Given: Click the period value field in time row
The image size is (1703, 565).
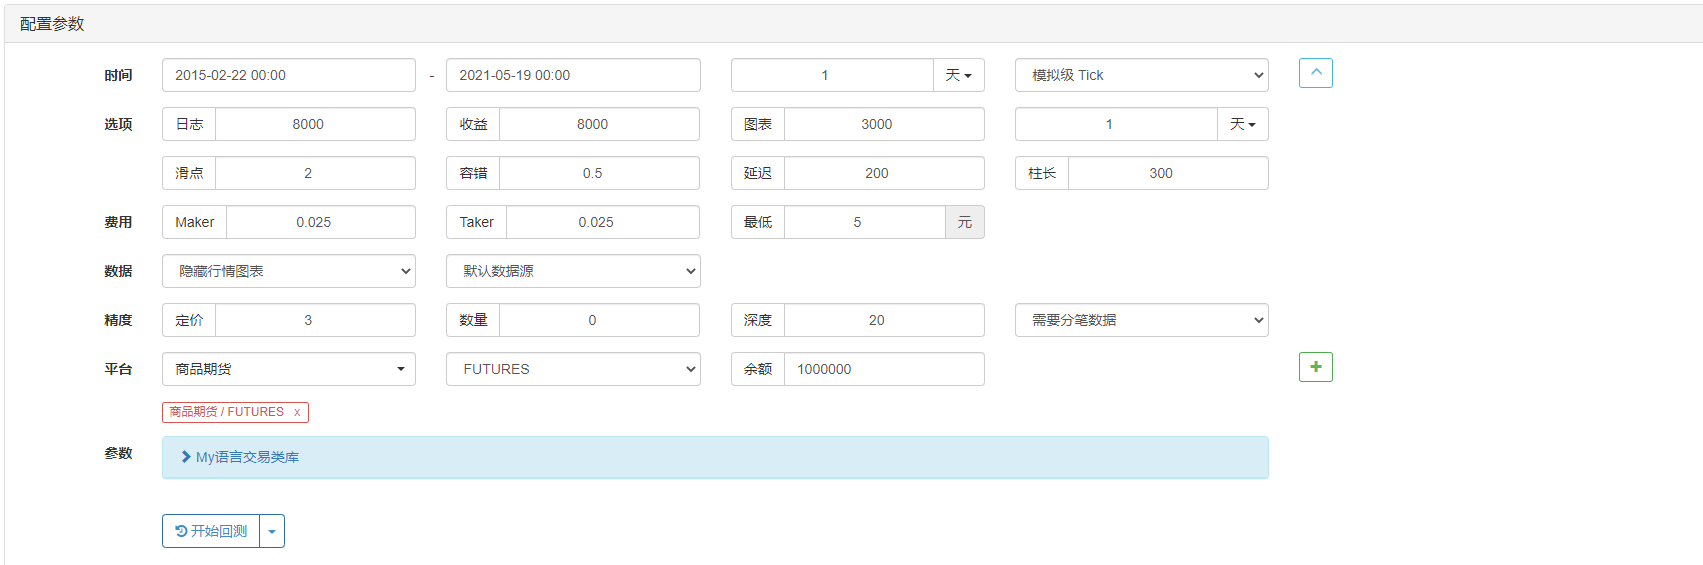Looking at the screenshot, I should click(x=832, y=75).
